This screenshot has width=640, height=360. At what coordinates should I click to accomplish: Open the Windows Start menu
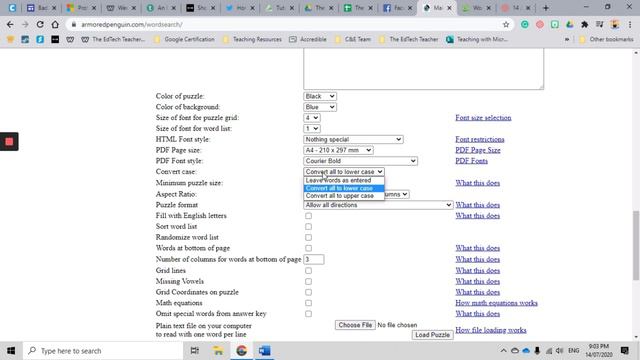click(11, 351)
